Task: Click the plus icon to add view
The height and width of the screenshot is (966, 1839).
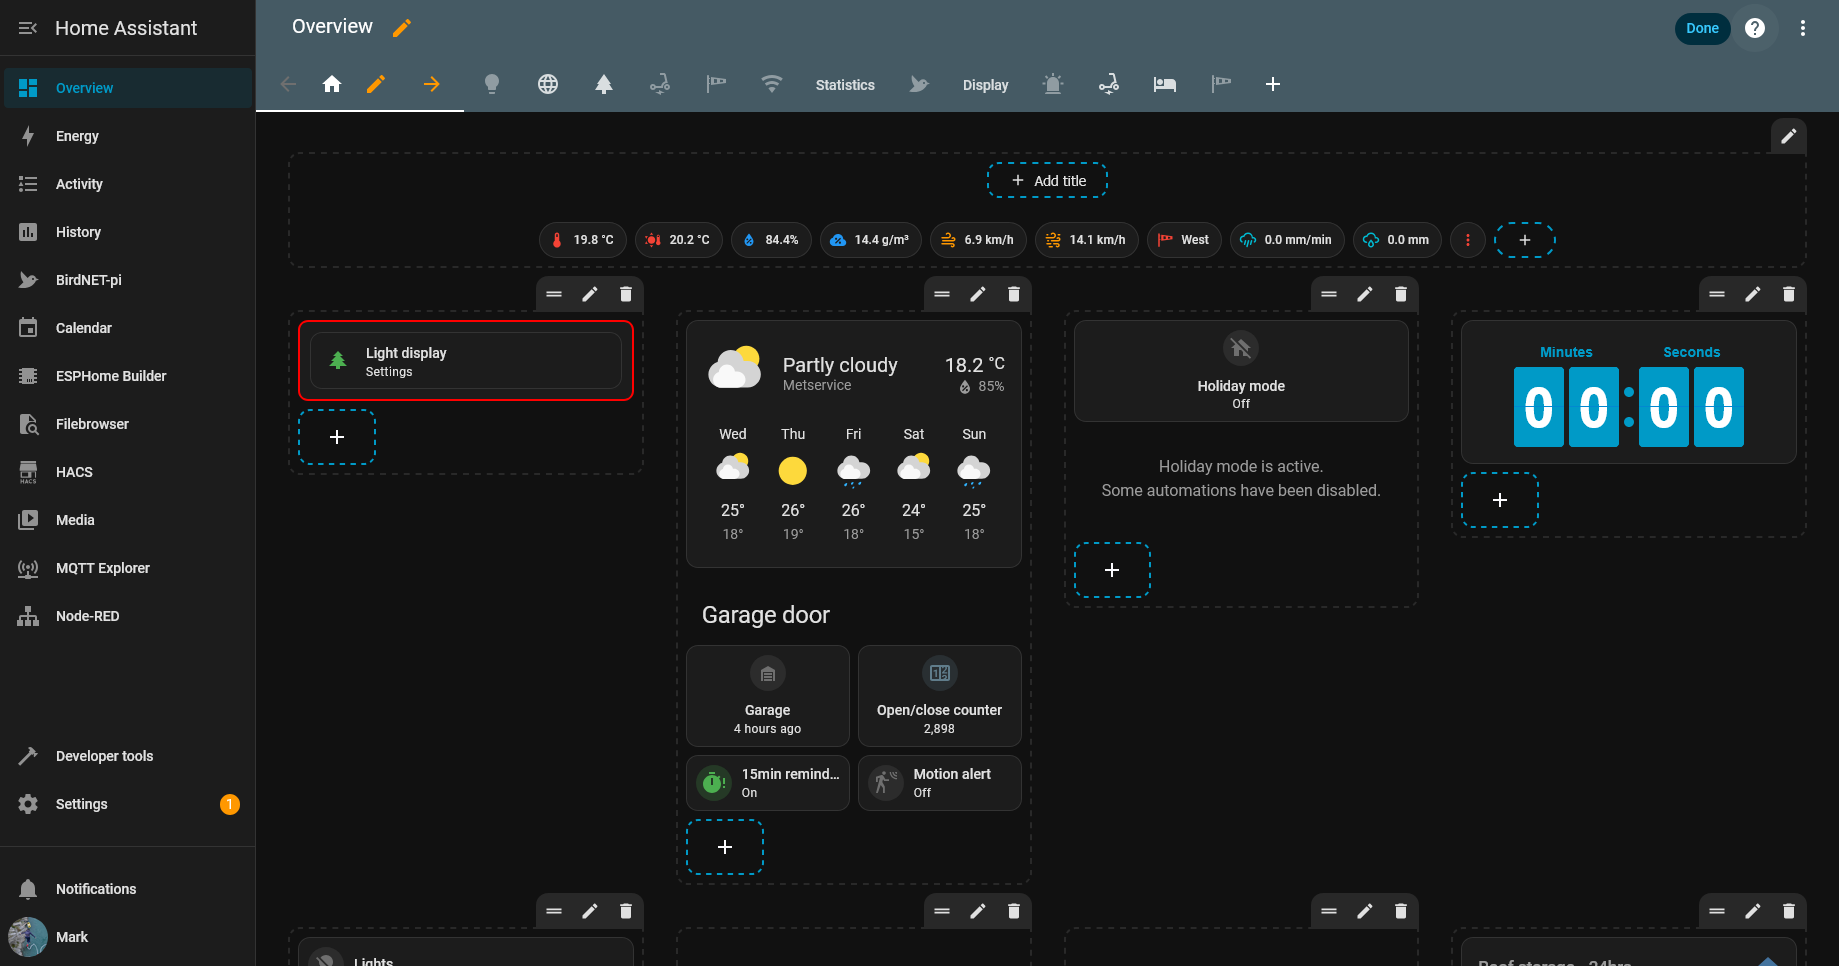Action: (1272, 85)
